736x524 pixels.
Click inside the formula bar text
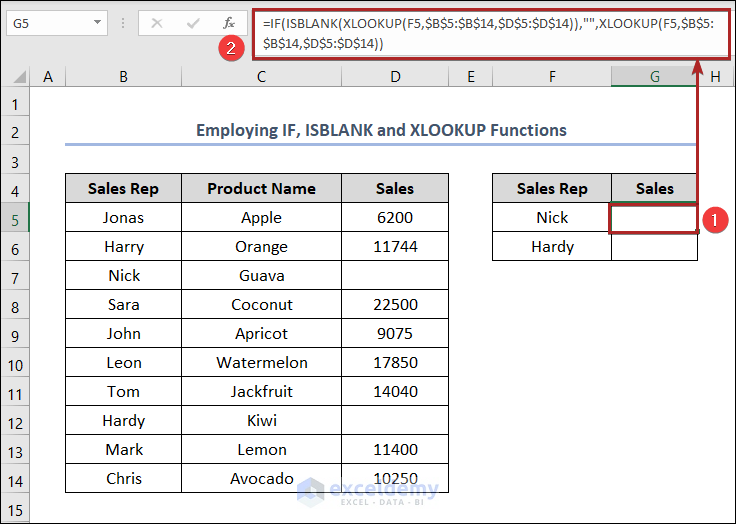click(x=480, y=32)
